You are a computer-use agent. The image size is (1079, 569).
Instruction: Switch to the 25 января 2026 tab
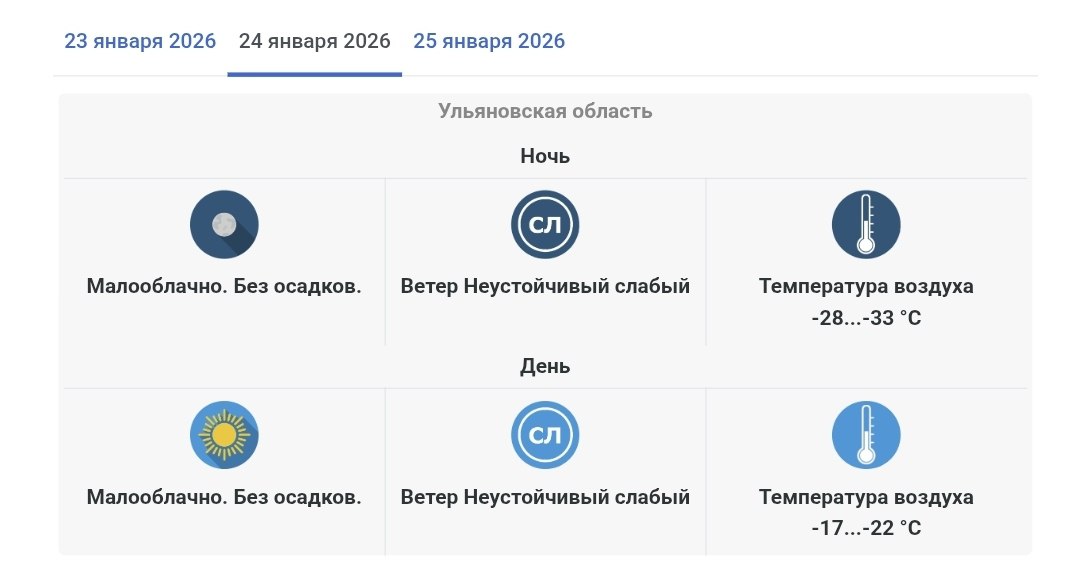pyautogui.click(x=489, y=42)
